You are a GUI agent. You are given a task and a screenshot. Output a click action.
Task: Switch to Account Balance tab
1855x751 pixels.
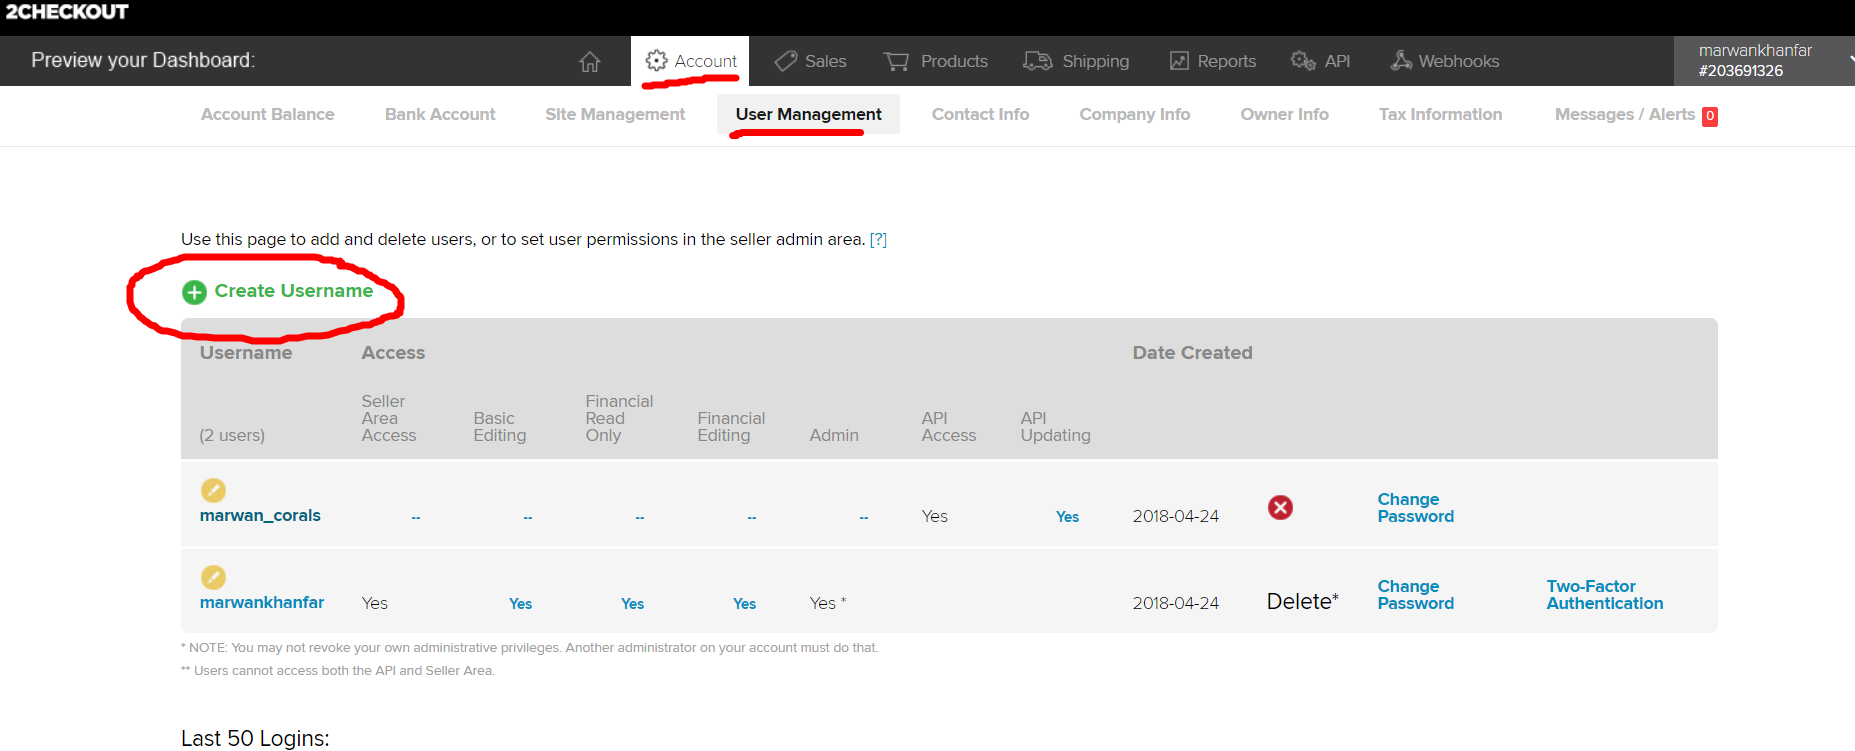267,114
